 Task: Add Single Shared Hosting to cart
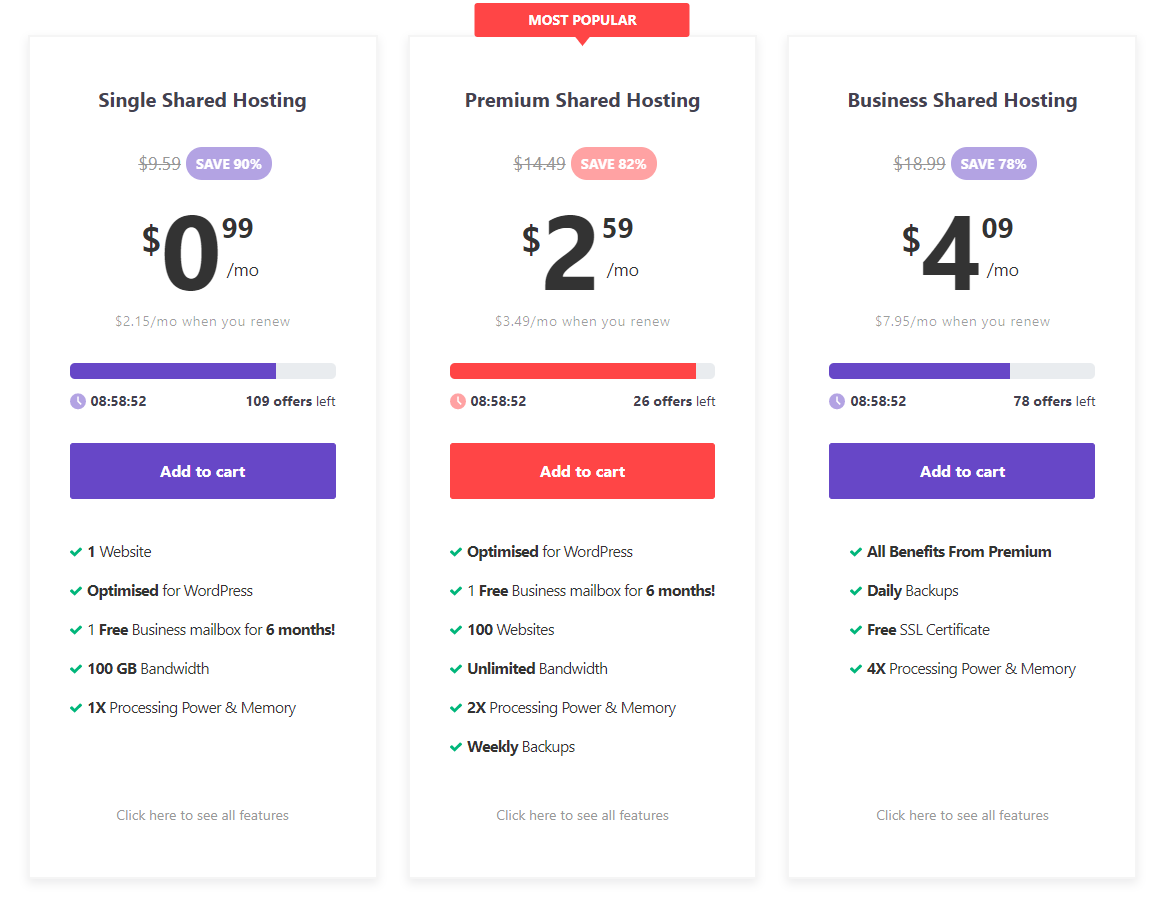coord(202,471)
